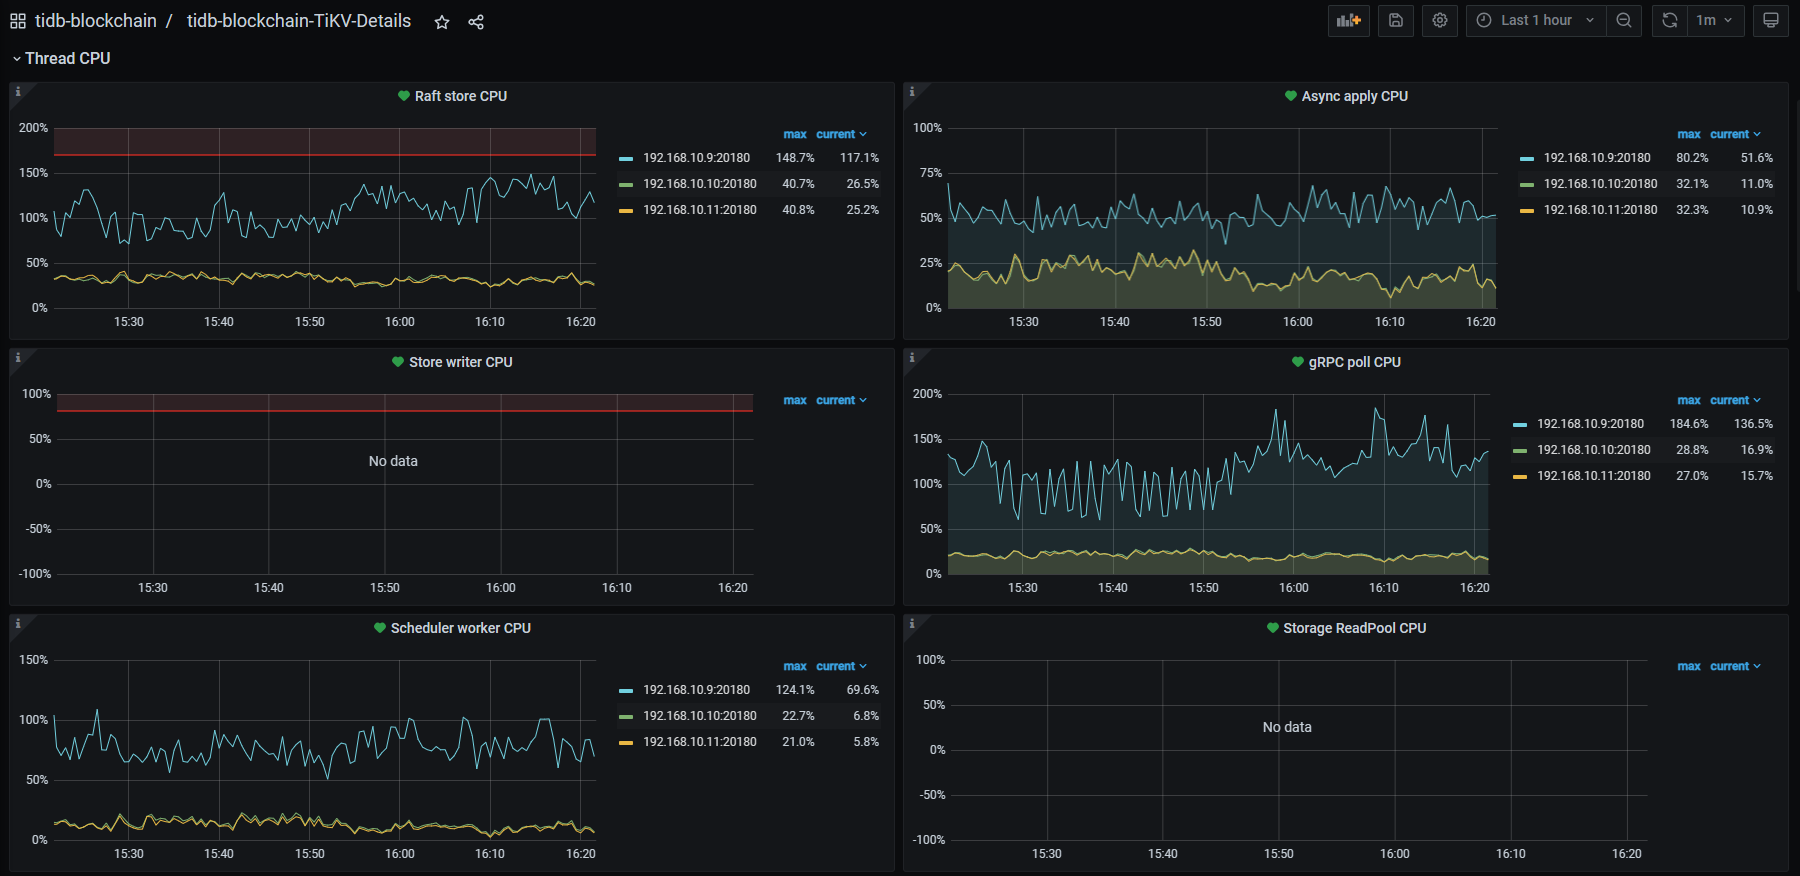Refresh the dashboard with the refresh icon

pos(1670,20)
